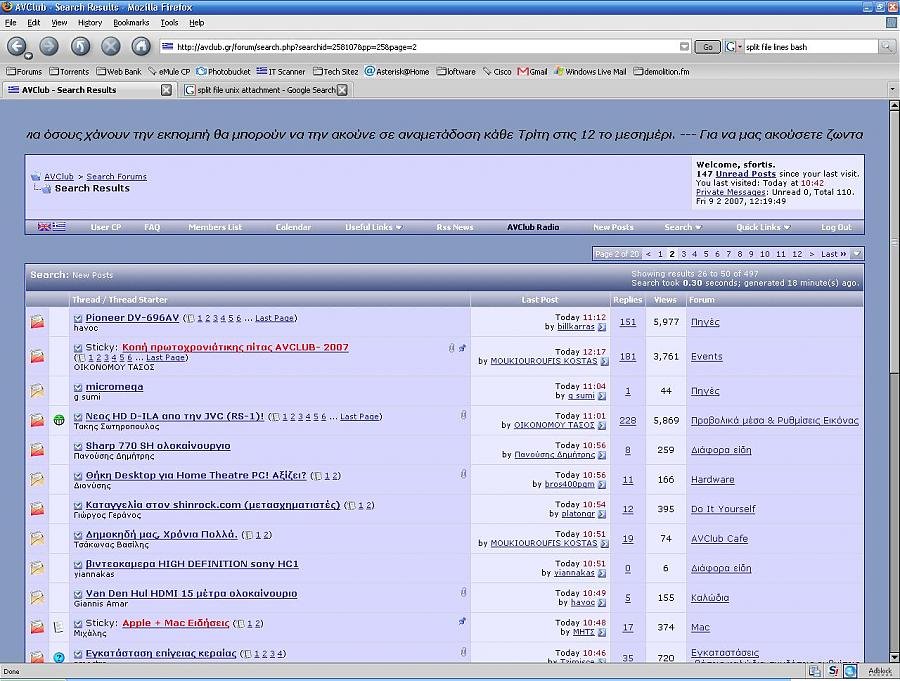Click the Adblock status bar item
The width and height of the screenshot is (900, 681).
879,671
